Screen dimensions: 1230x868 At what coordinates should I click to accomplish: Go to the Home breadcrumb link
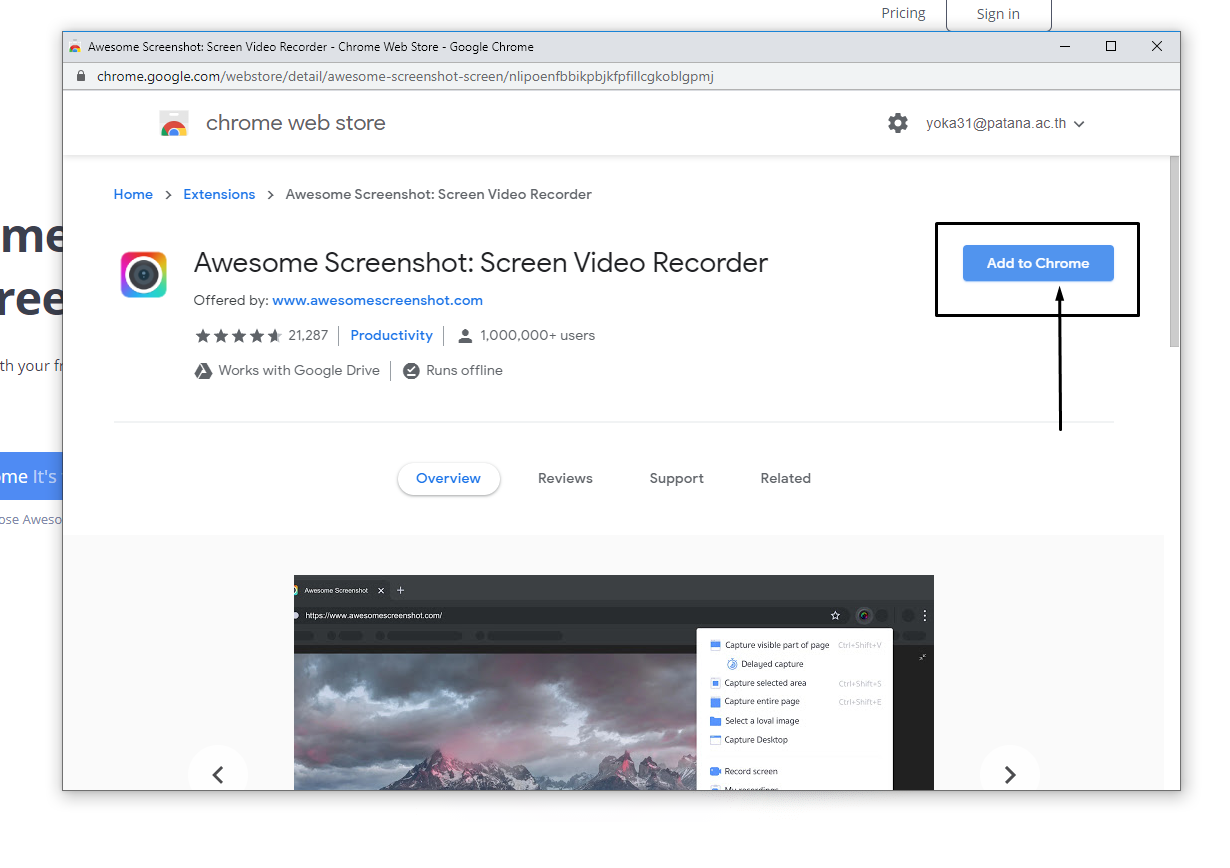(133, 194)
